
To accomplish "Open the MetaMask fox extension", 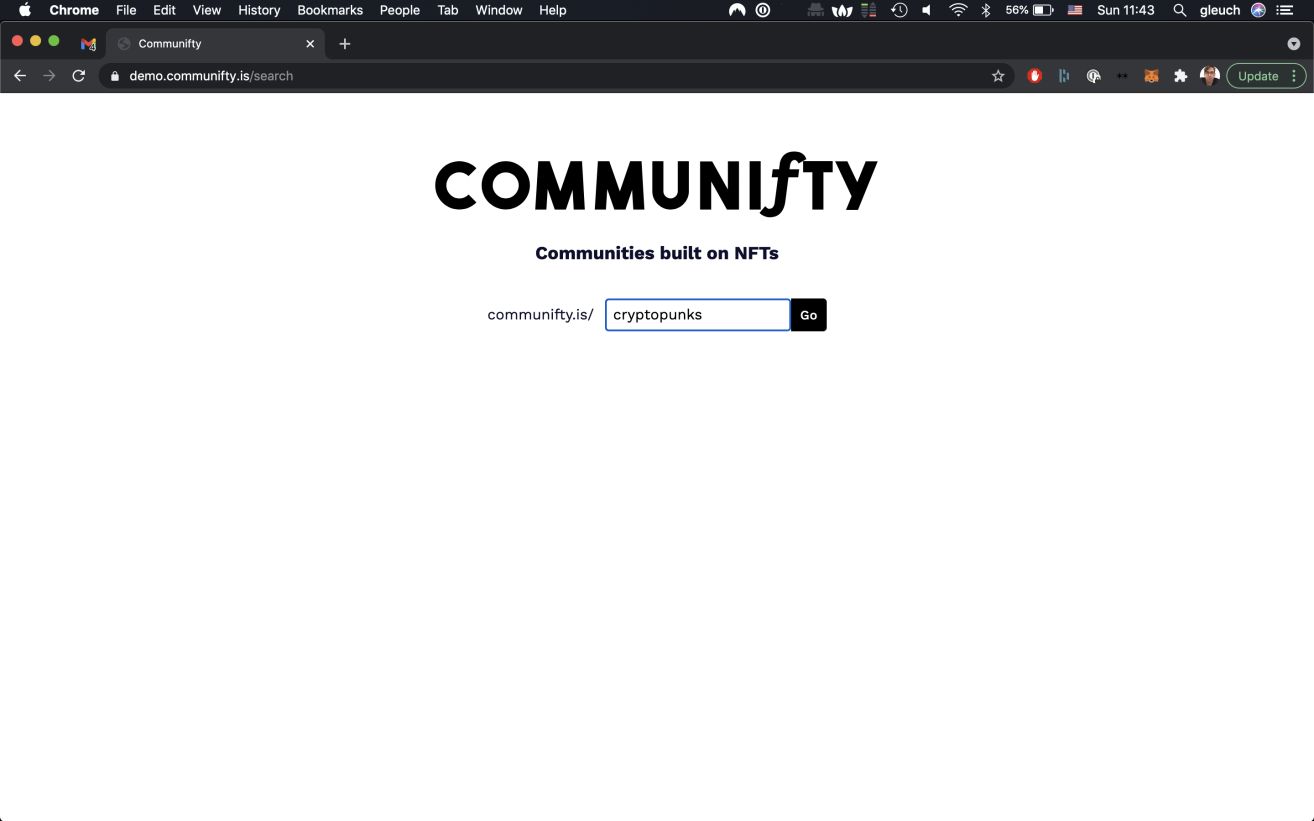I will click(x=1152, y=76).
